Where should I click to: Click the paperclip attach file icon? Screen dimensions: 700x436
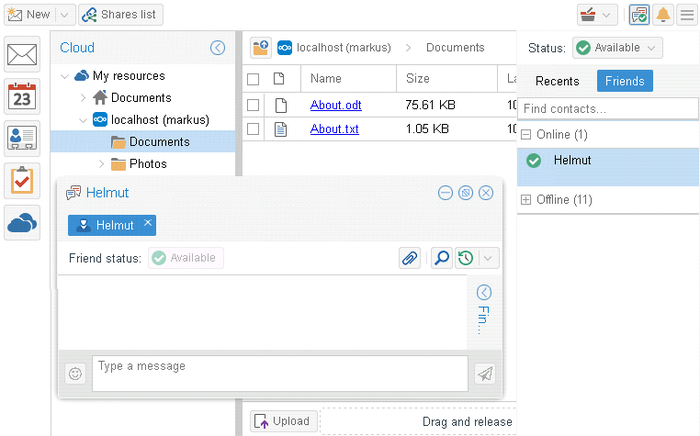tap(409, 258)
